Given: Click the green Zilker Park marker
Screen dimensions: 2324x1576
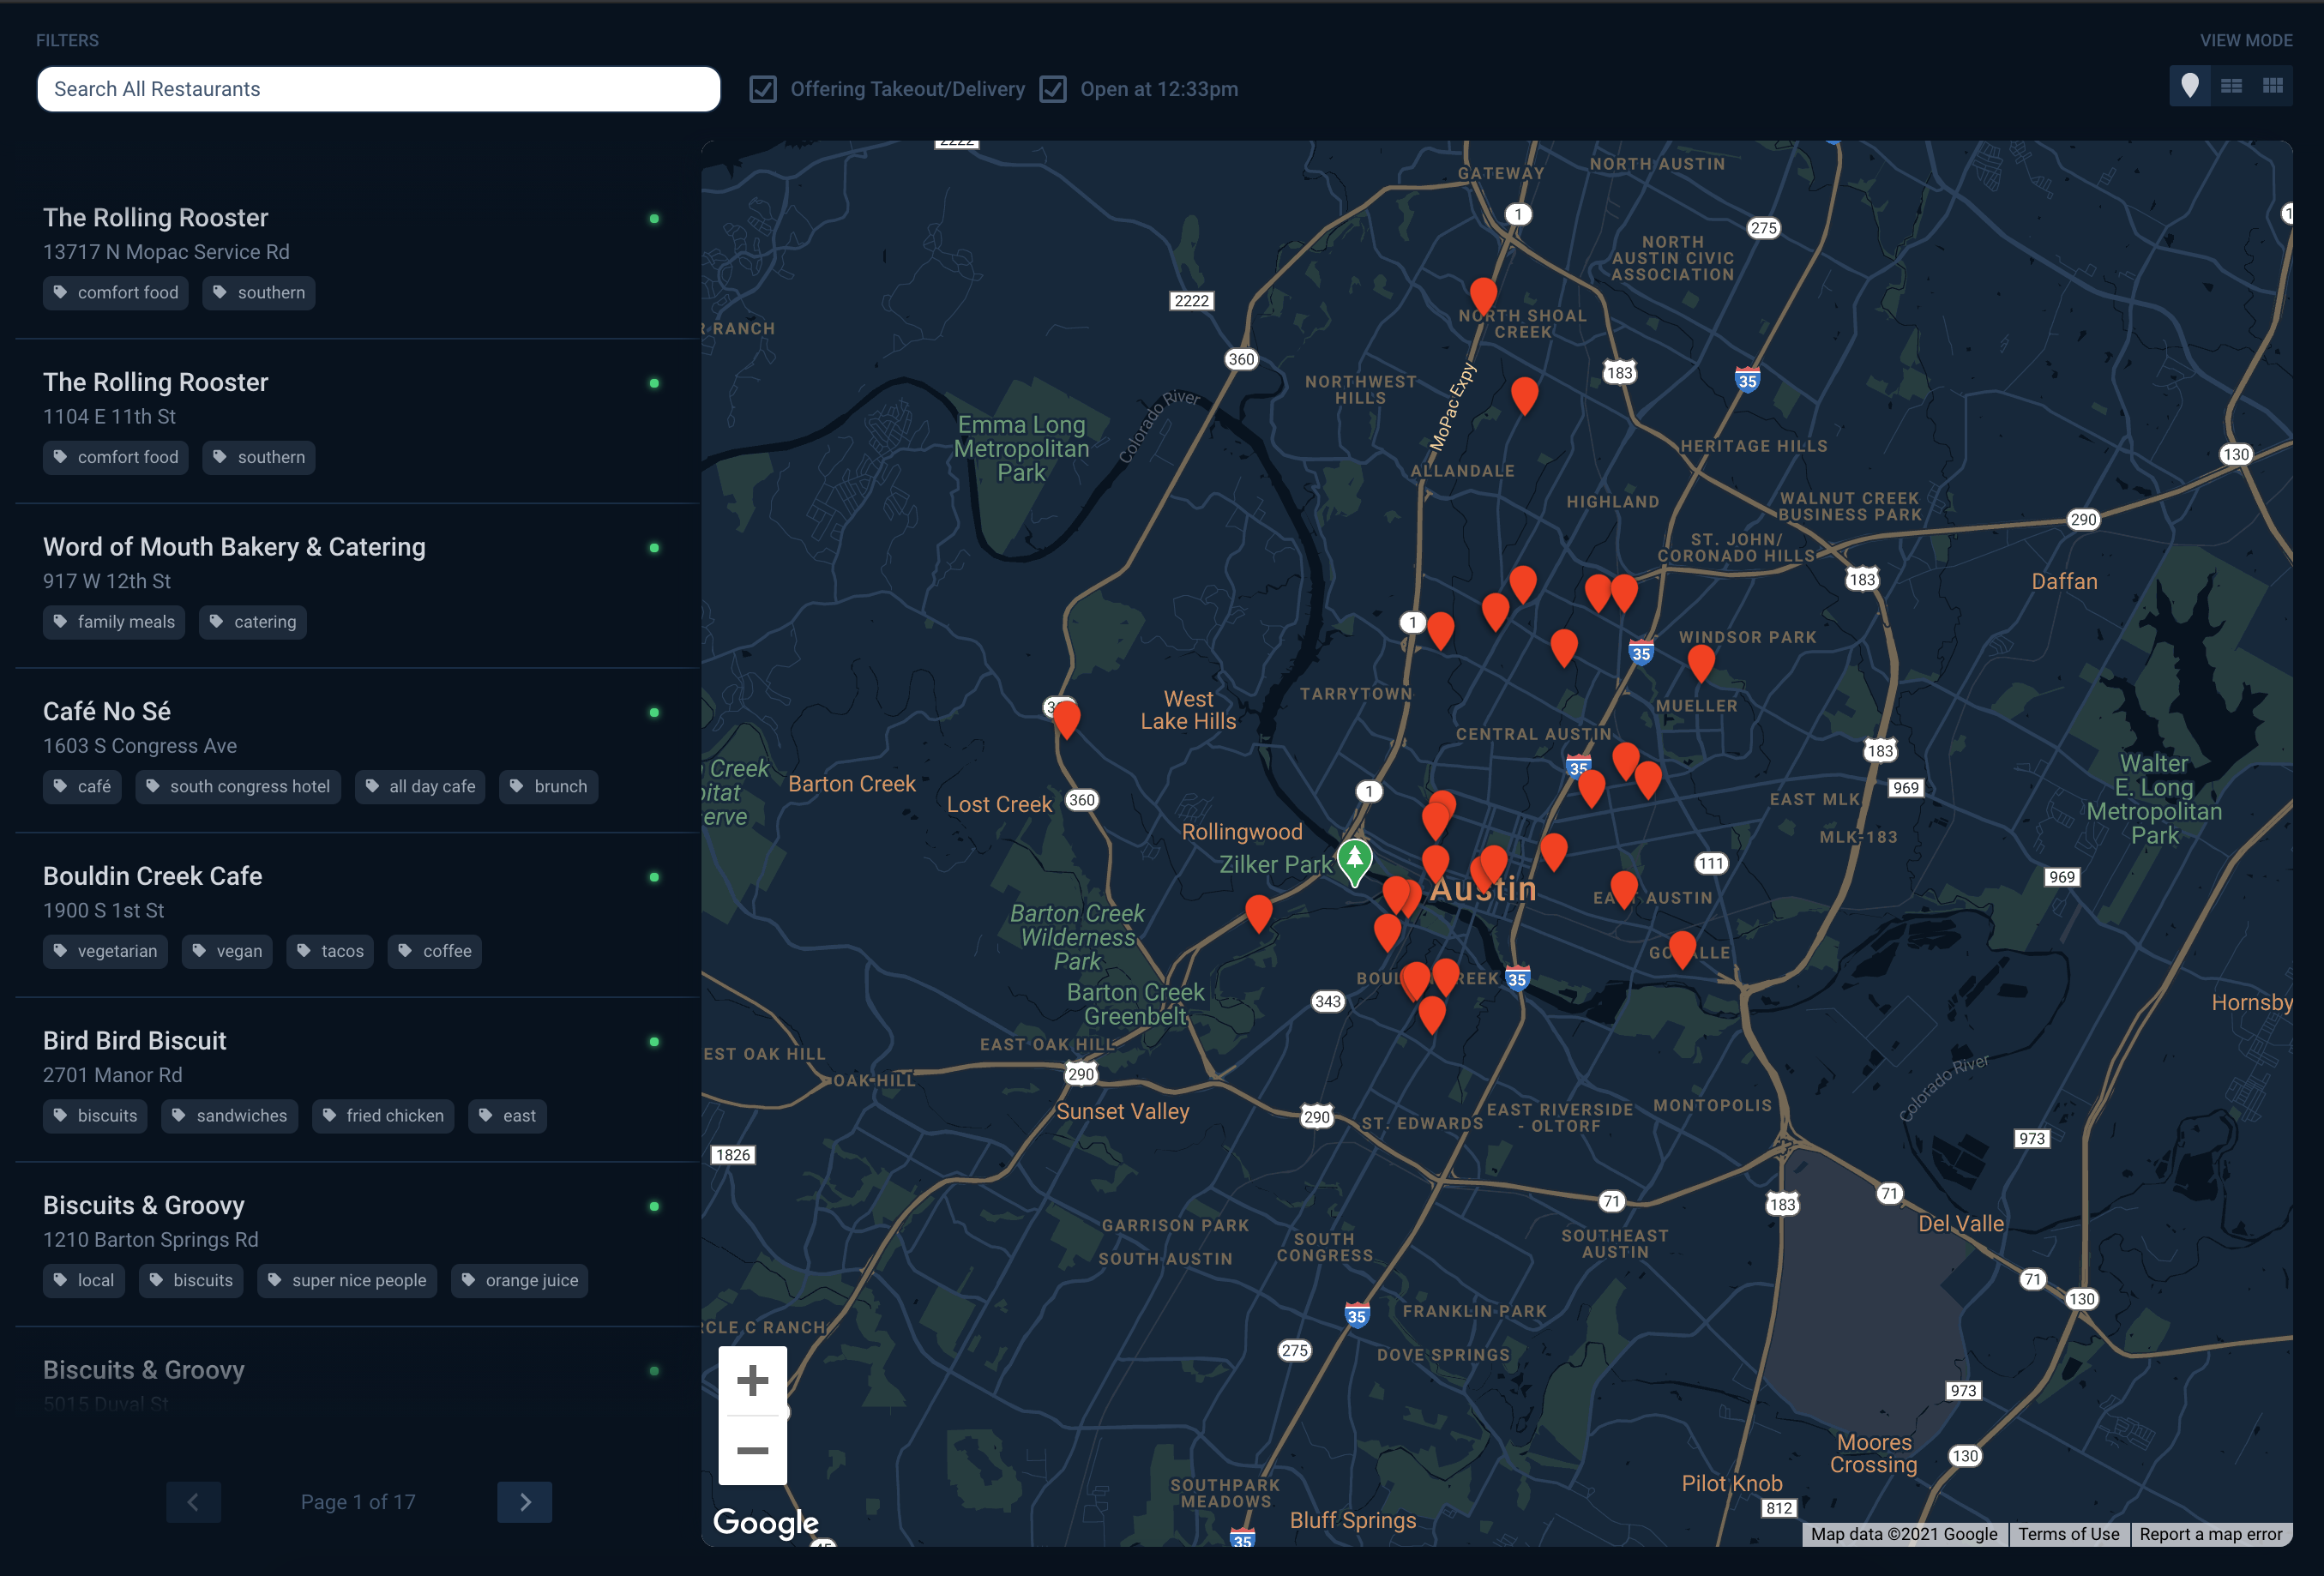Looking at the screenshot, I should click(x=1354, y=860).
